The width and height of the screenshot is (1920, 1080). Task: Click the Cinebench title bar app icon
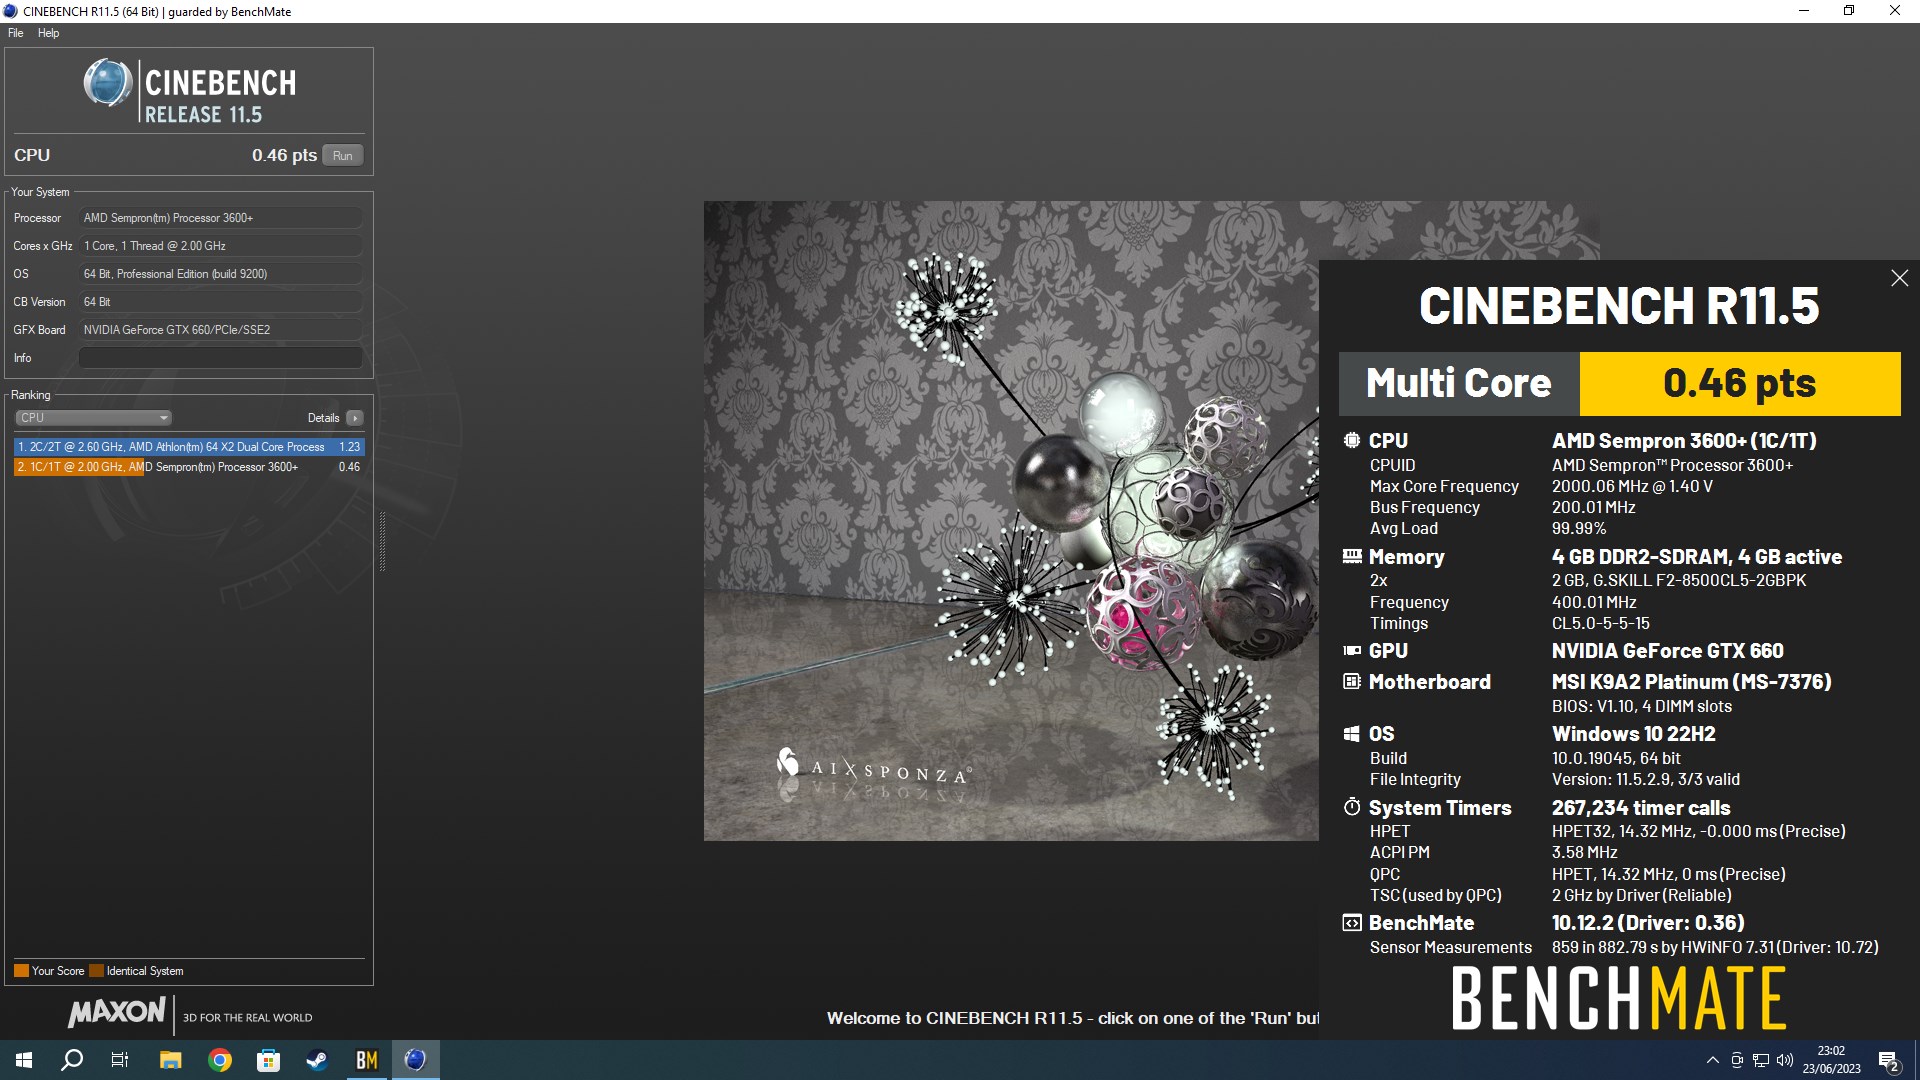click(11, 11)
